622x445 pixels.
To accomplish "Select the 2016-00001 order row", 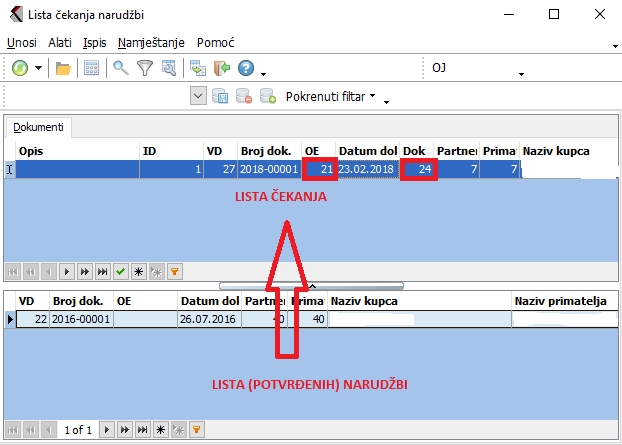I will point(80,319).
